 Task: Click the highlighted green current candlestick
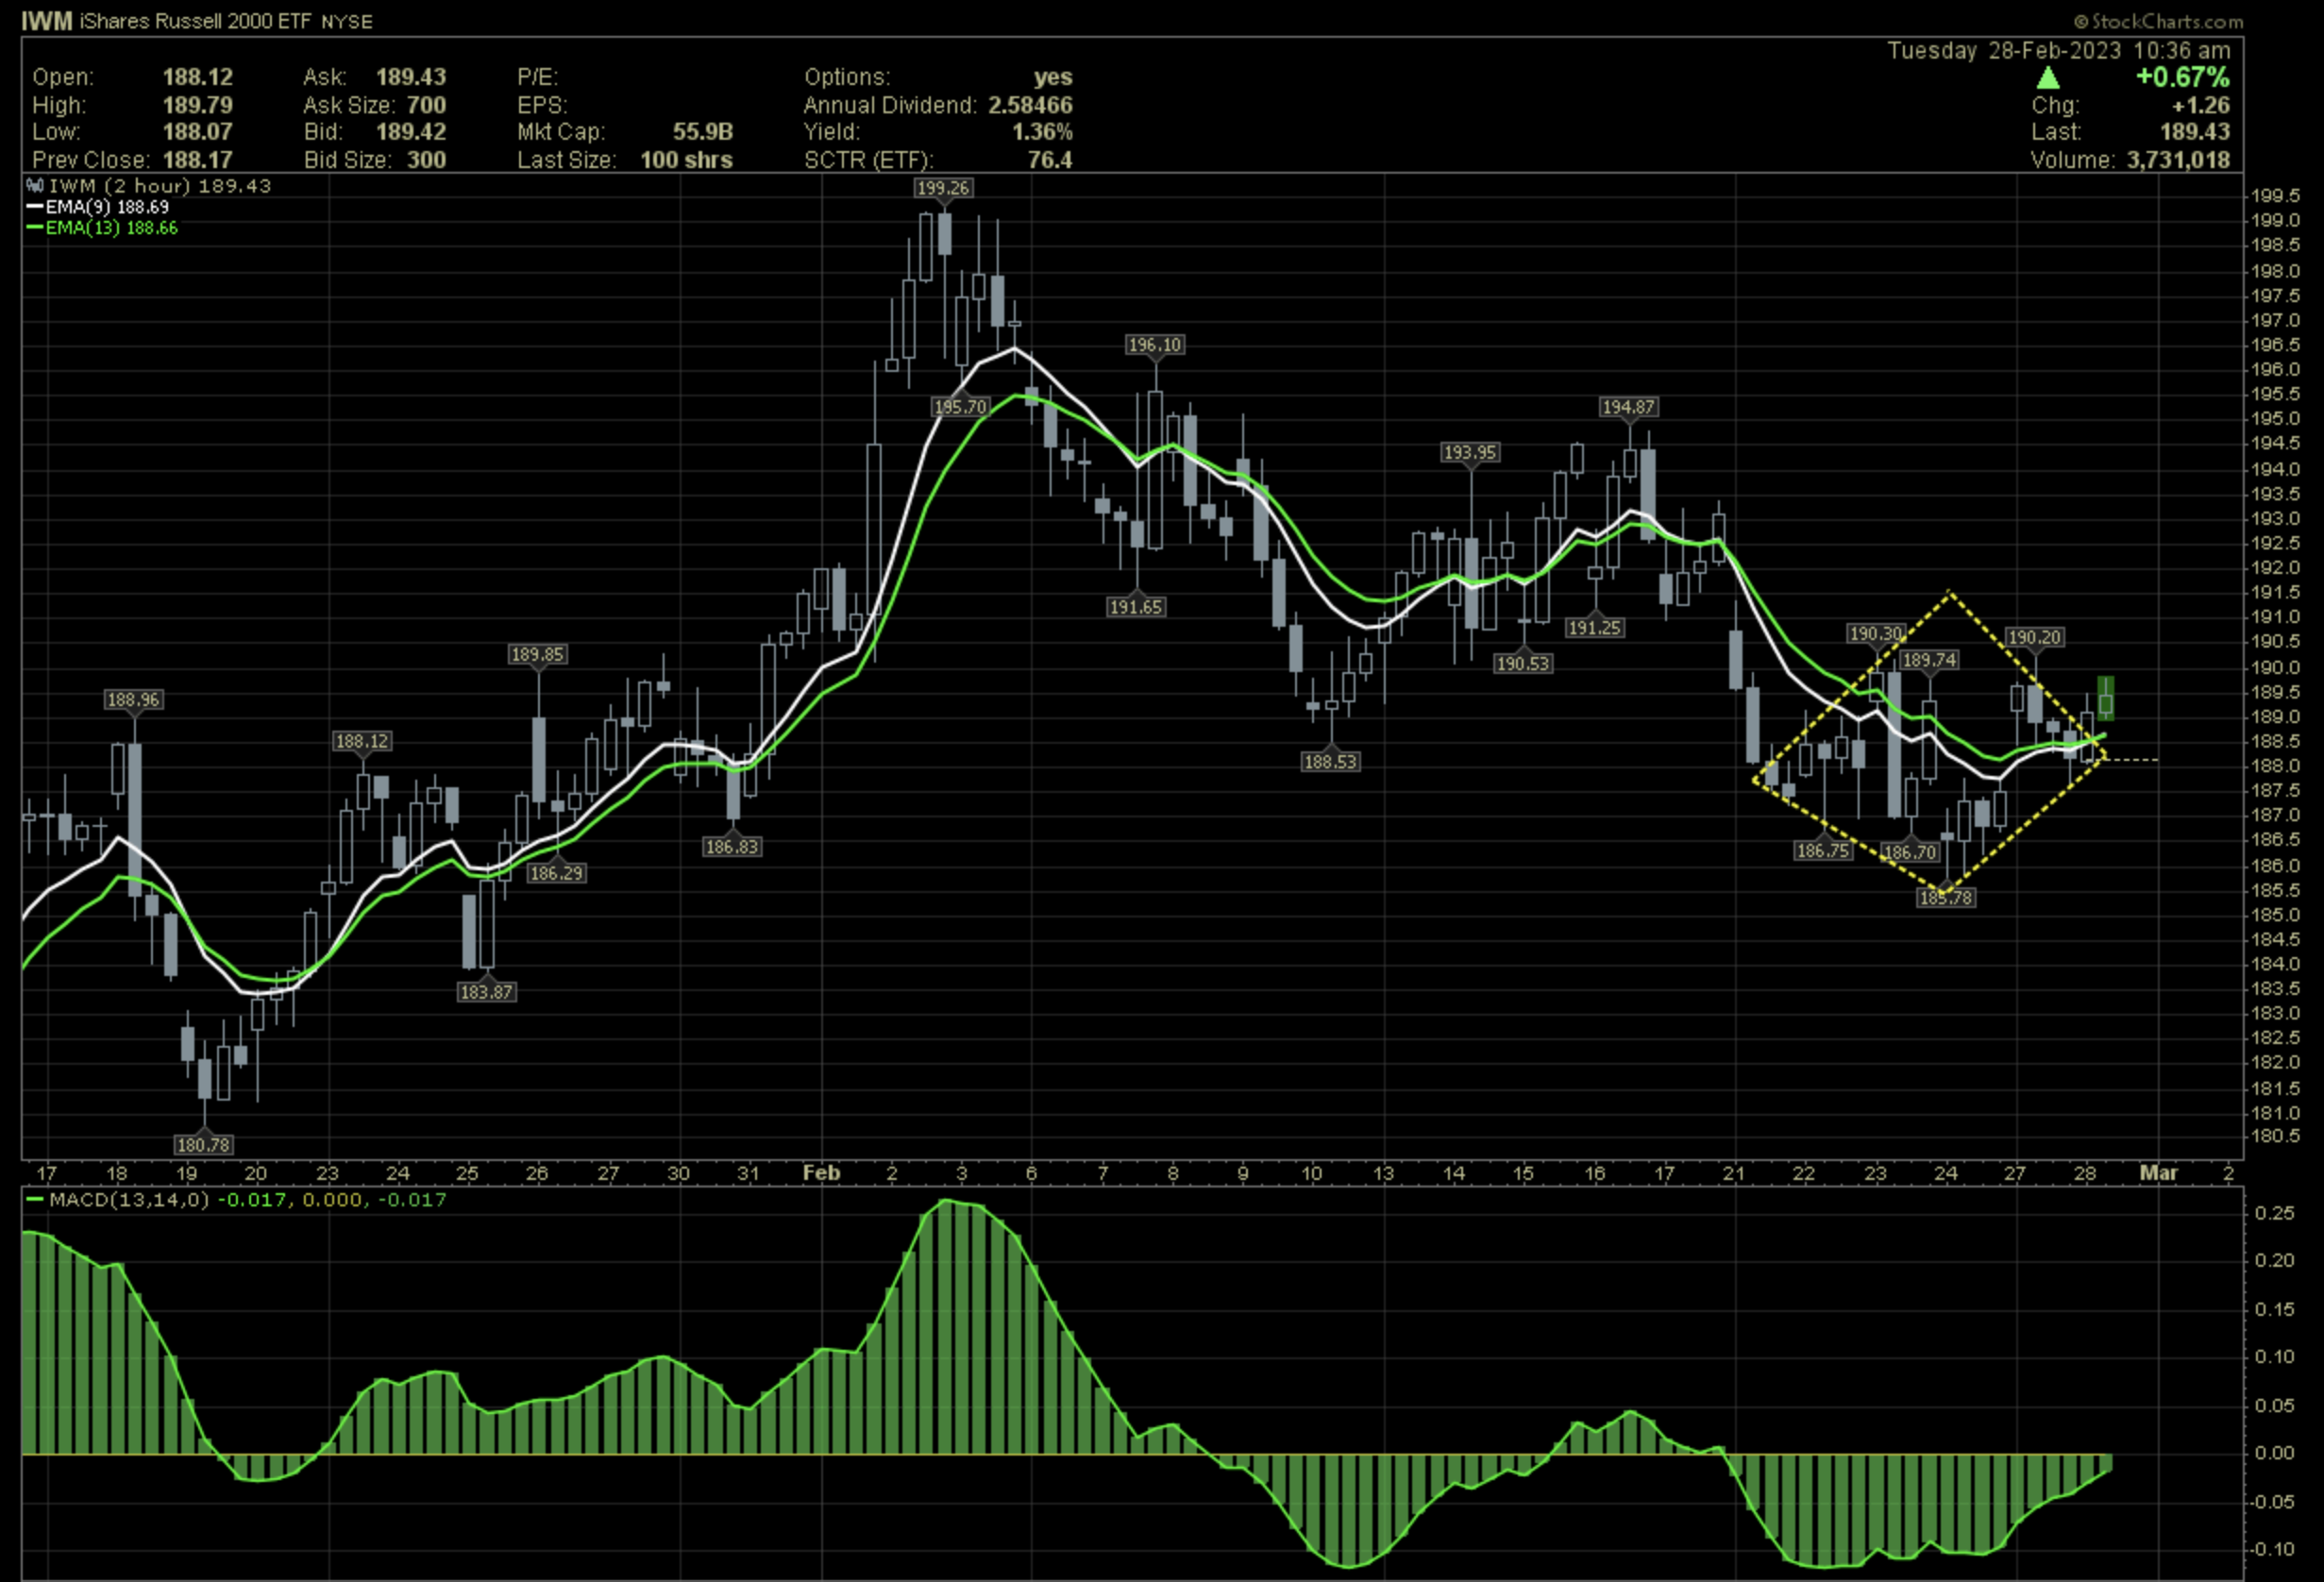coord(2106,699)
